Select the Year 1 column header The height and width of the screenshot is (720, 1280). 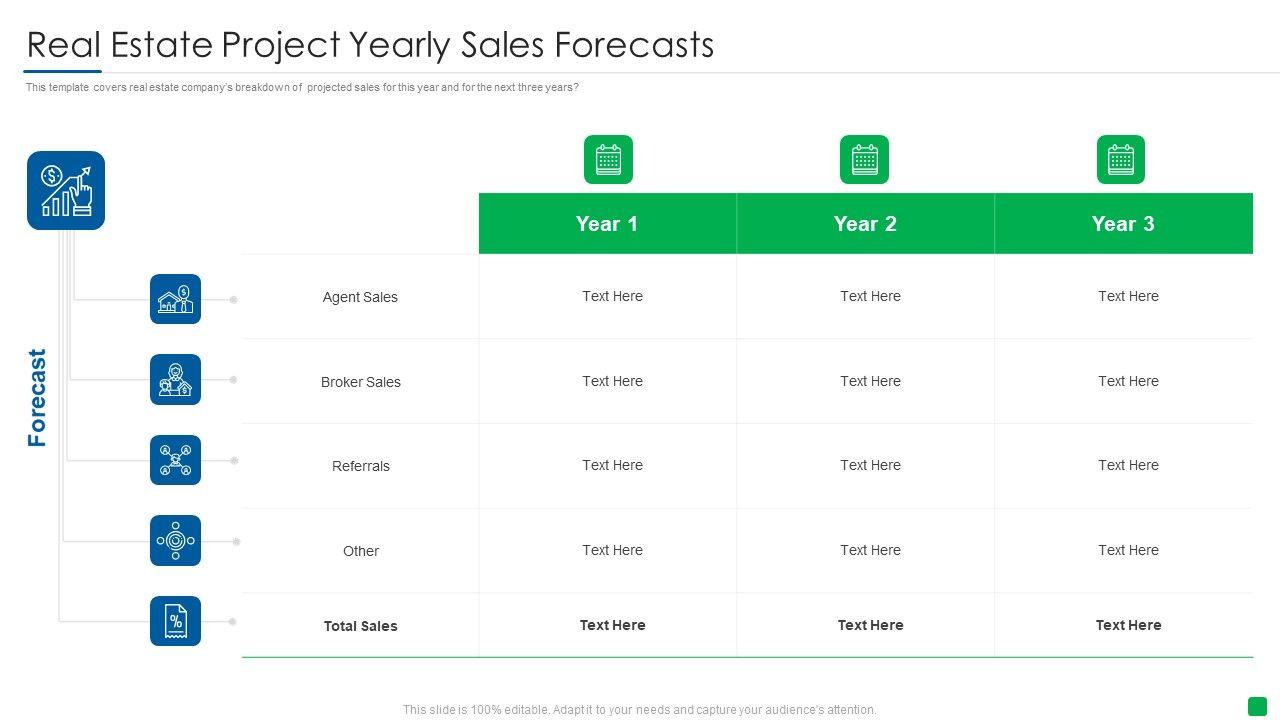click(607, 224)
